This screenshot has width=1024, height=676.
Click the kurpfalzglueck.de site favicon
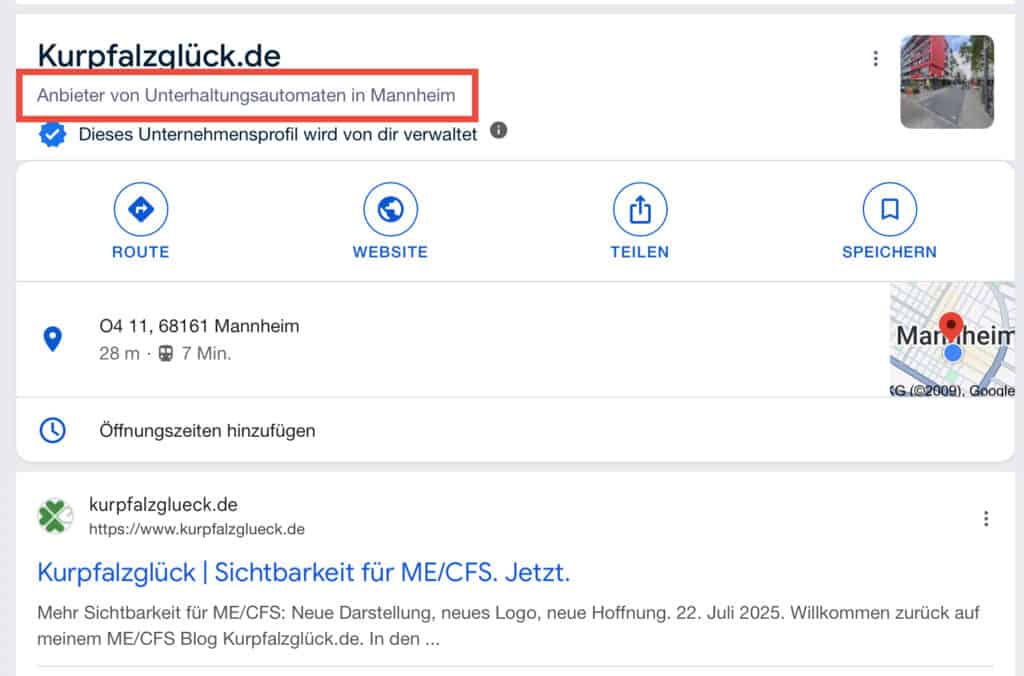coord(57,512)
